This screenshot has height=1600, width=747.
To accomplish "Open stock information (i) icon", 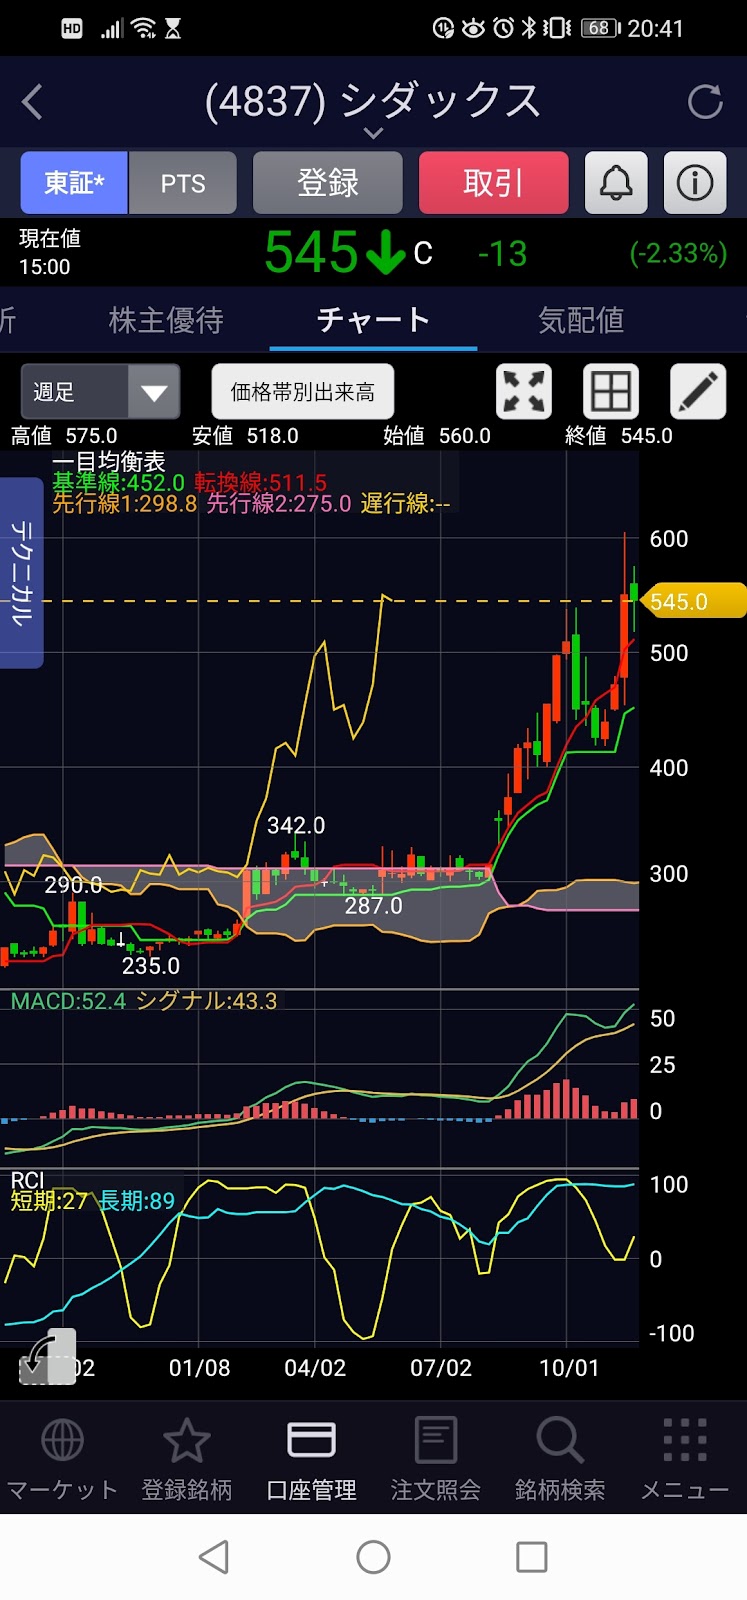I will [x=695, y=183].
